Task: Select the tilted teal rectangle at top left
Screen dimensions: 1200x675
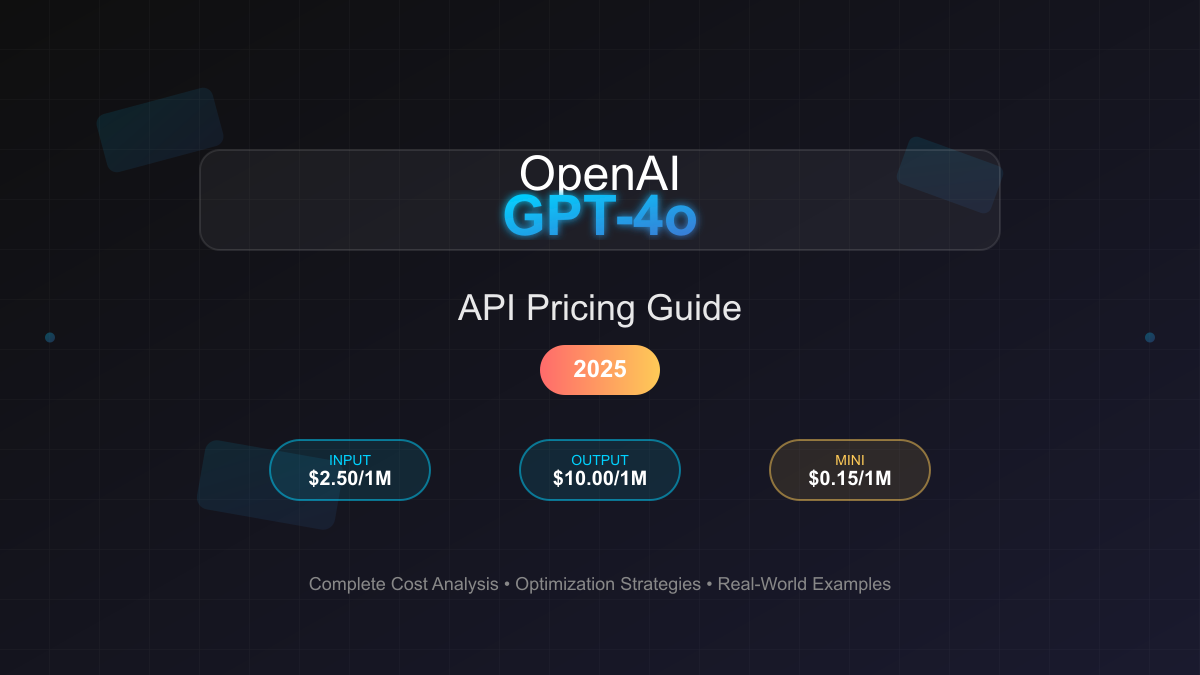Action: point(160,130)
